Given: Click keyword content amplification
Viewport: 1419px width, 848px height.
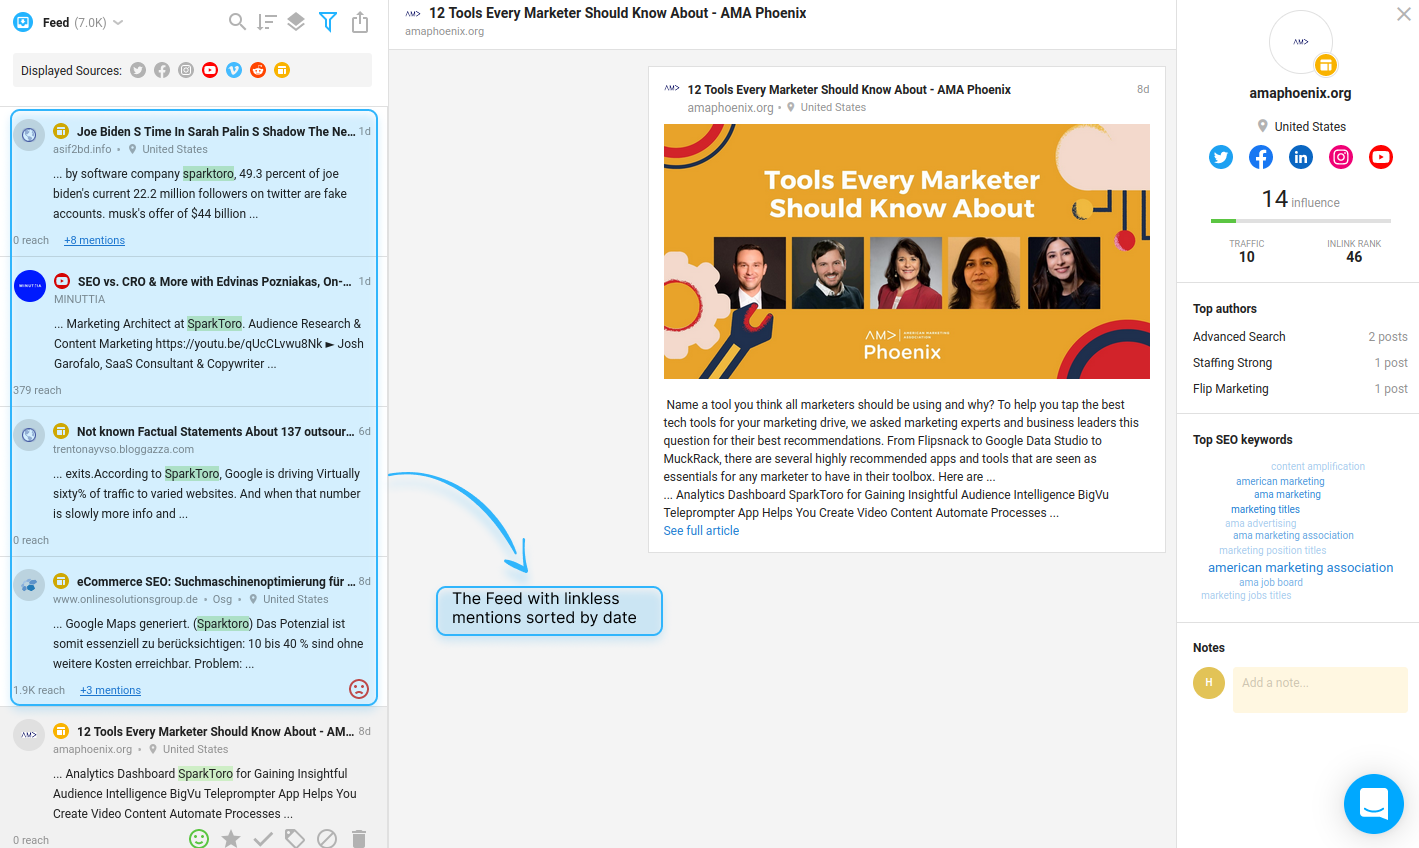Looking at the screenshot, I should (x=1318, y=466).
